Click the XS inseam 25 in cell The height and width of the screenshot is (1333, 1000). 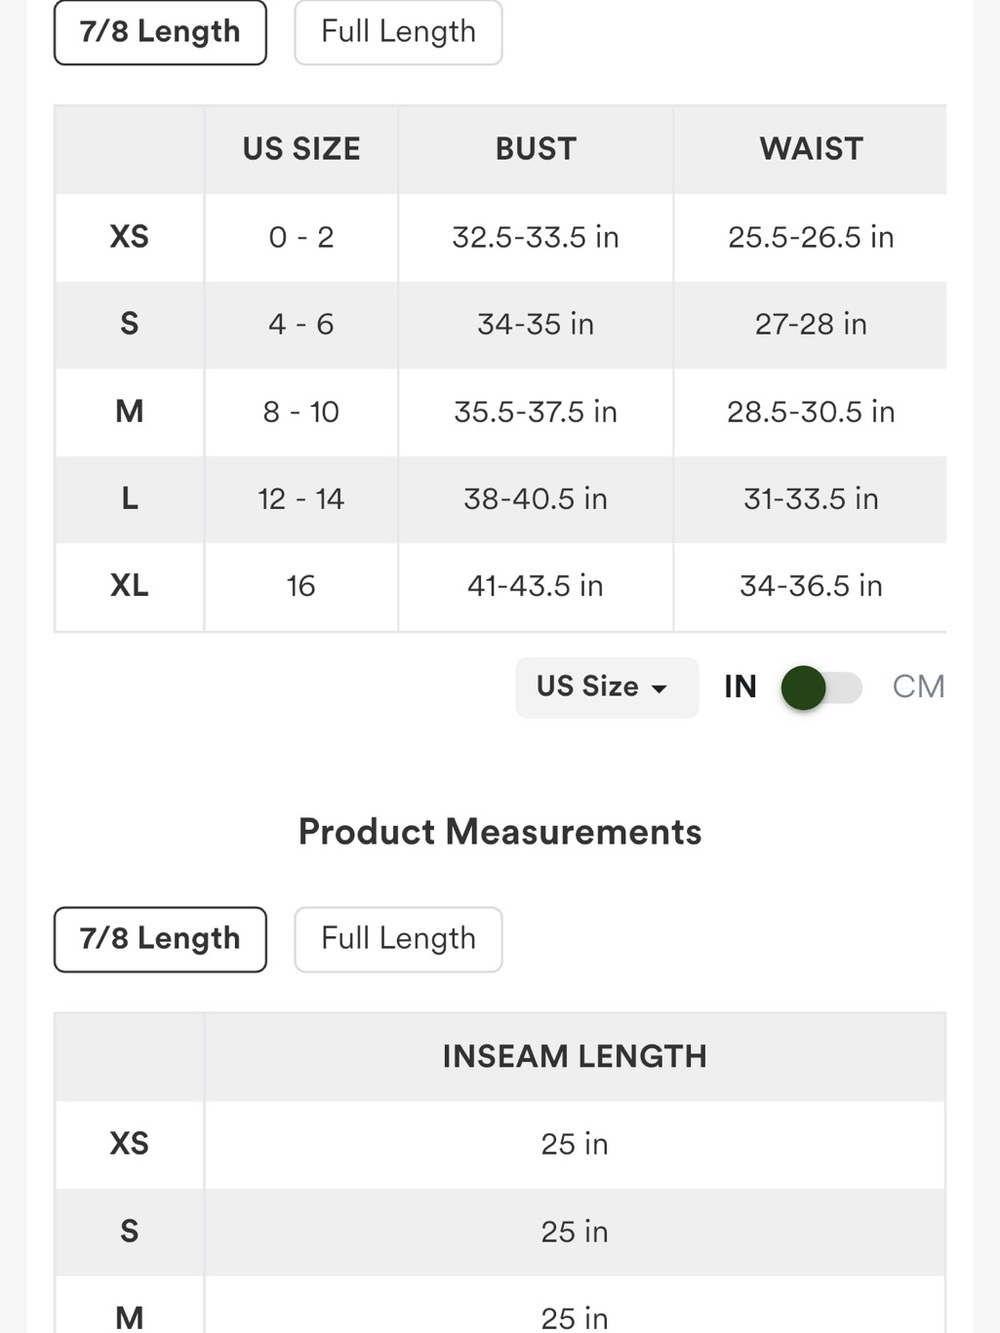575,1144
